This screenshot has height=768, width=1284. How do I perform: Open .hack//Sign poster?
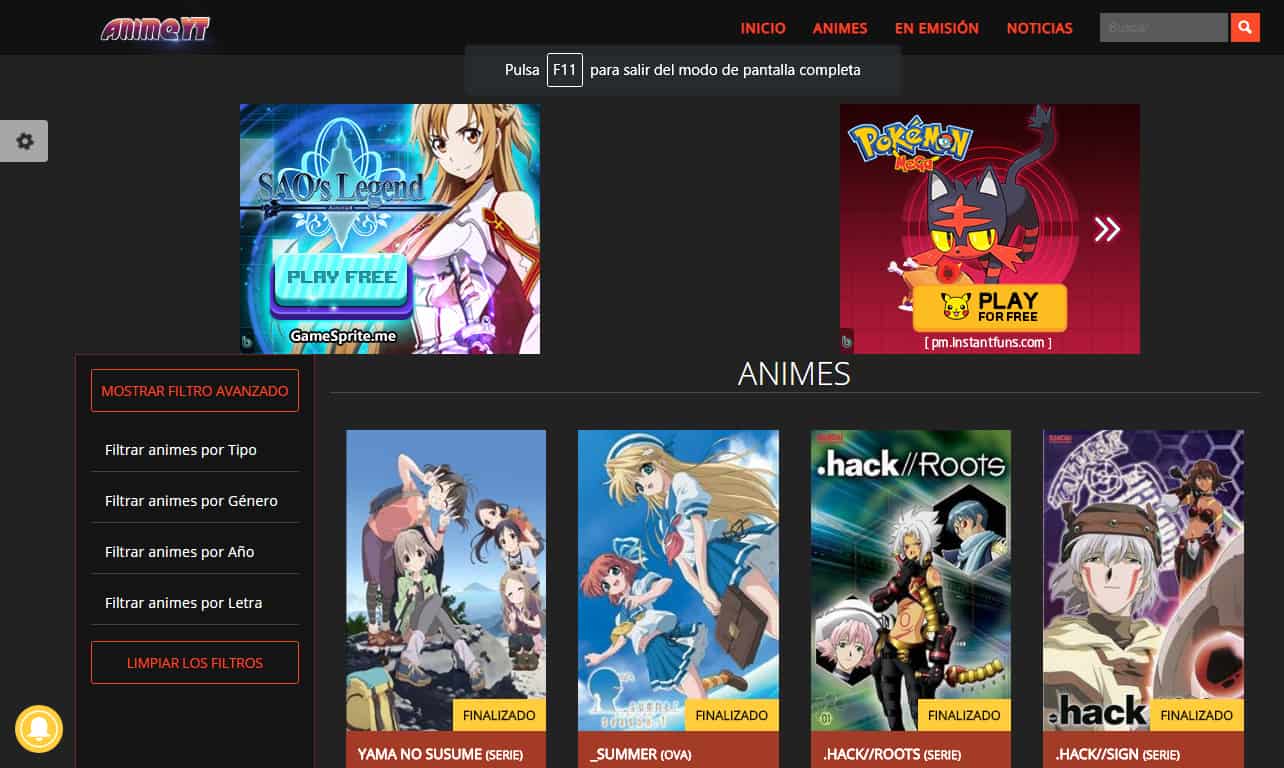pos(1143,580)
